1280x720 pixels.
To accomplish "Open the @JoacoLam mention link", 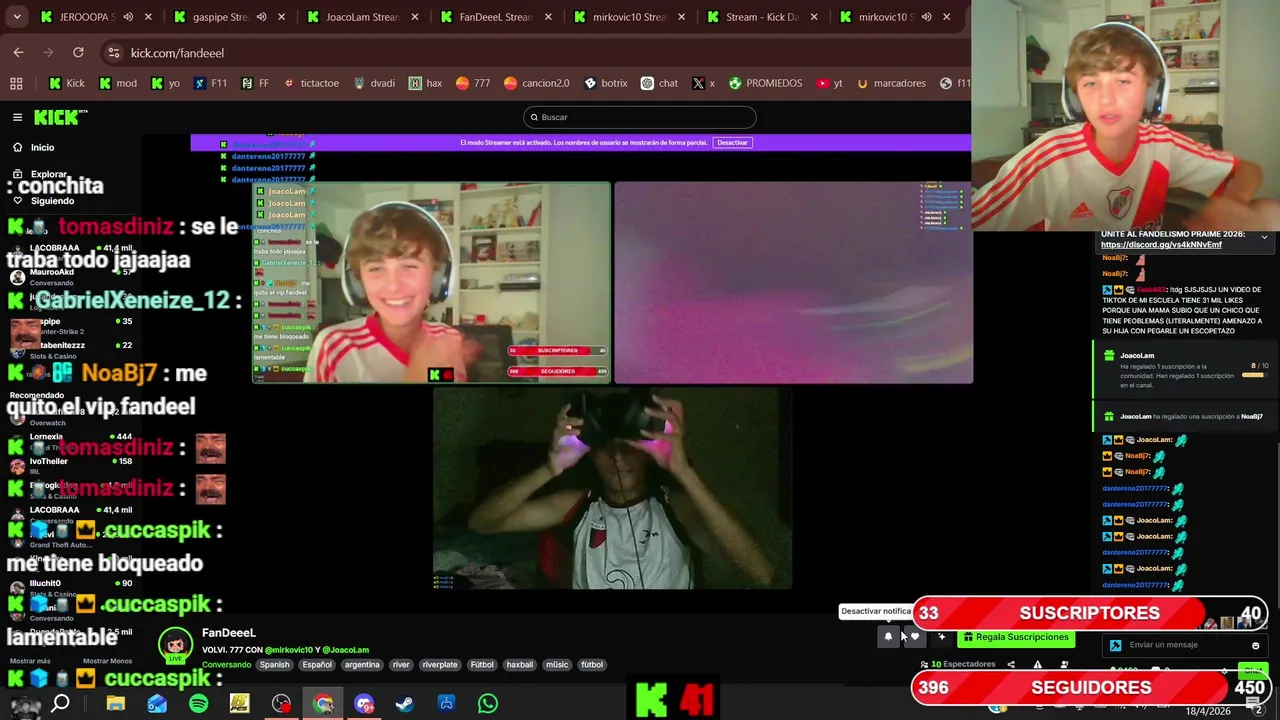I will [345, 650].
